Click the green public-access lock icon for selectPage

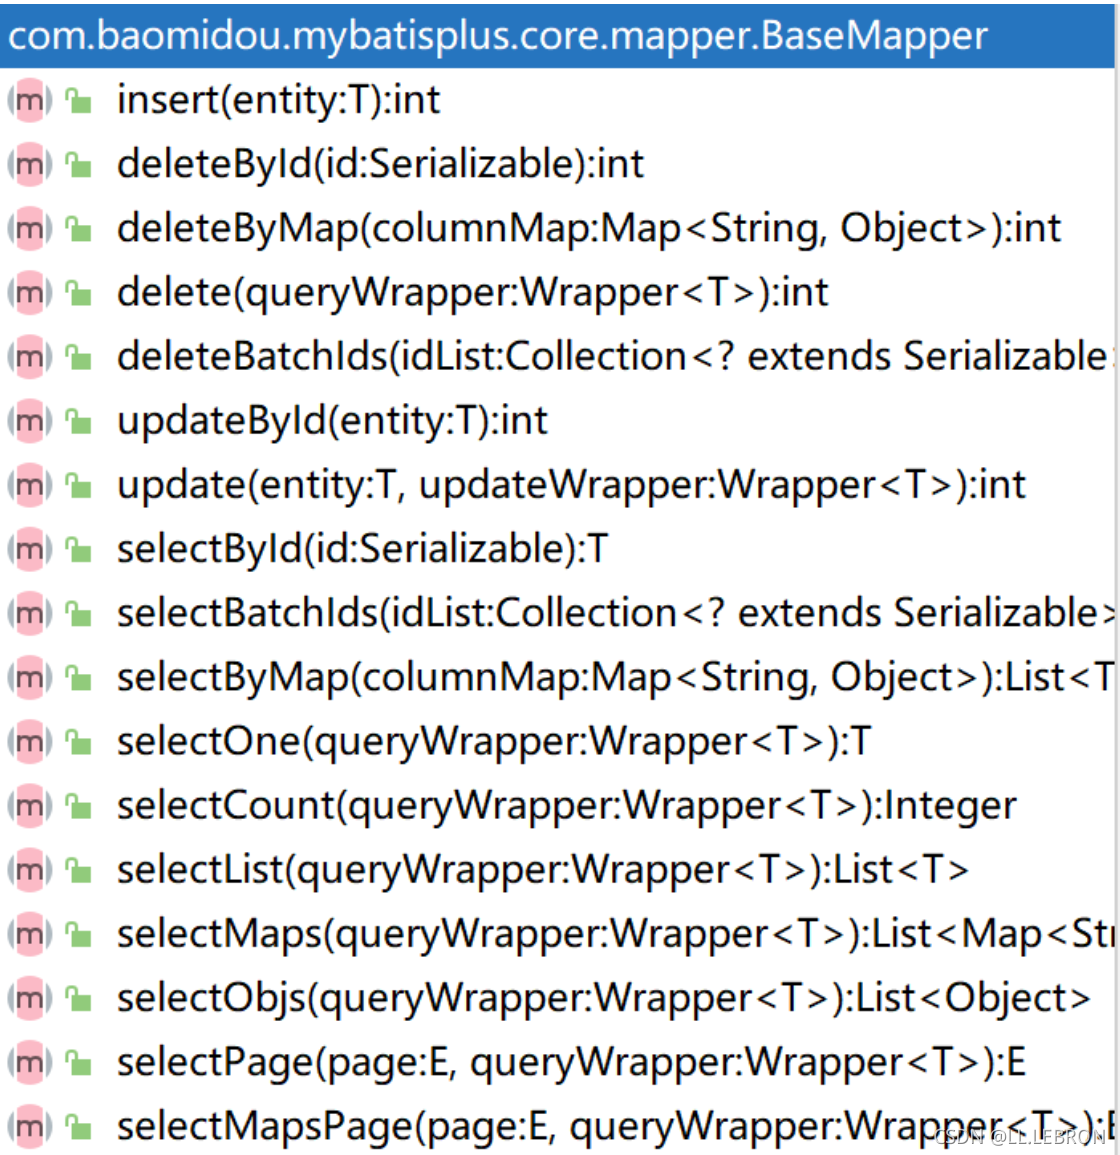coord(78,1062)
